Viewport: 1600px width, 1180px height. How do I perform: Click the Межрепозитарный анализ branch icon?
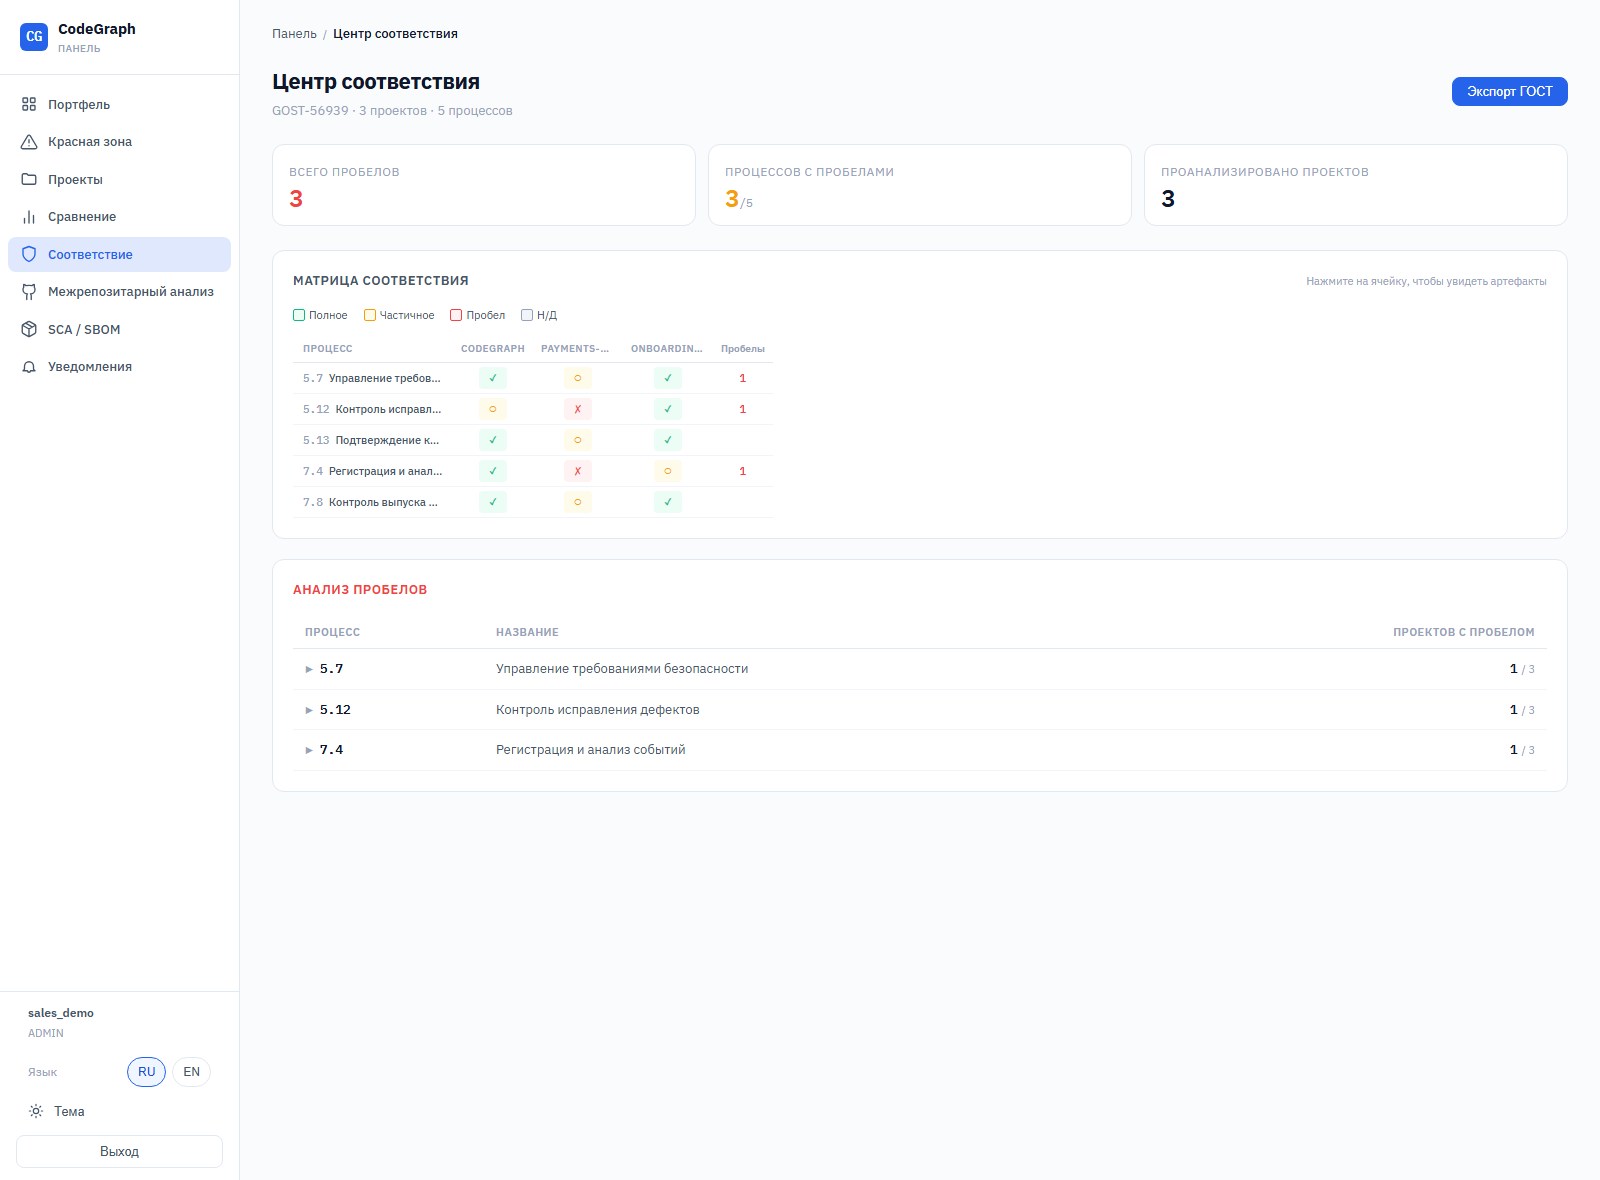point(29,292)
